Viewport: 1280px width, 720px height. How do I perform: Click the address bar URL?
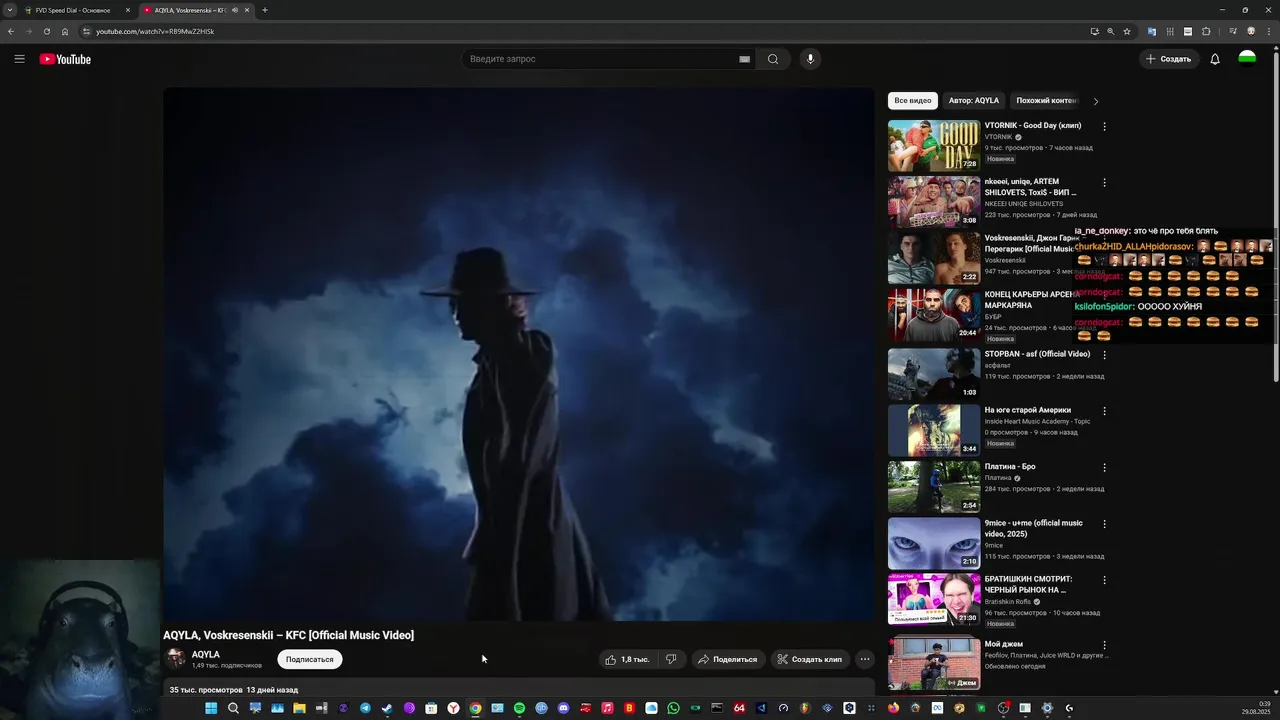[155, 31]
